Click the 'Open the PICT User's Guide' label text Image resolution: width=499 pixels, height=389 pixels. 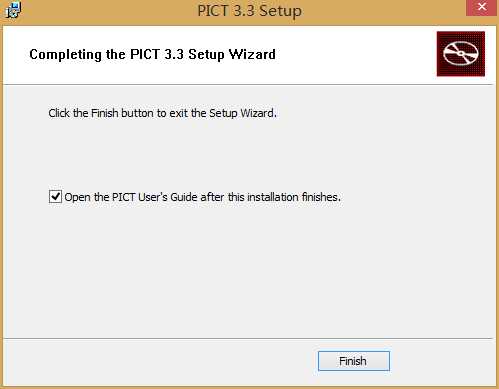click(202, 197)
